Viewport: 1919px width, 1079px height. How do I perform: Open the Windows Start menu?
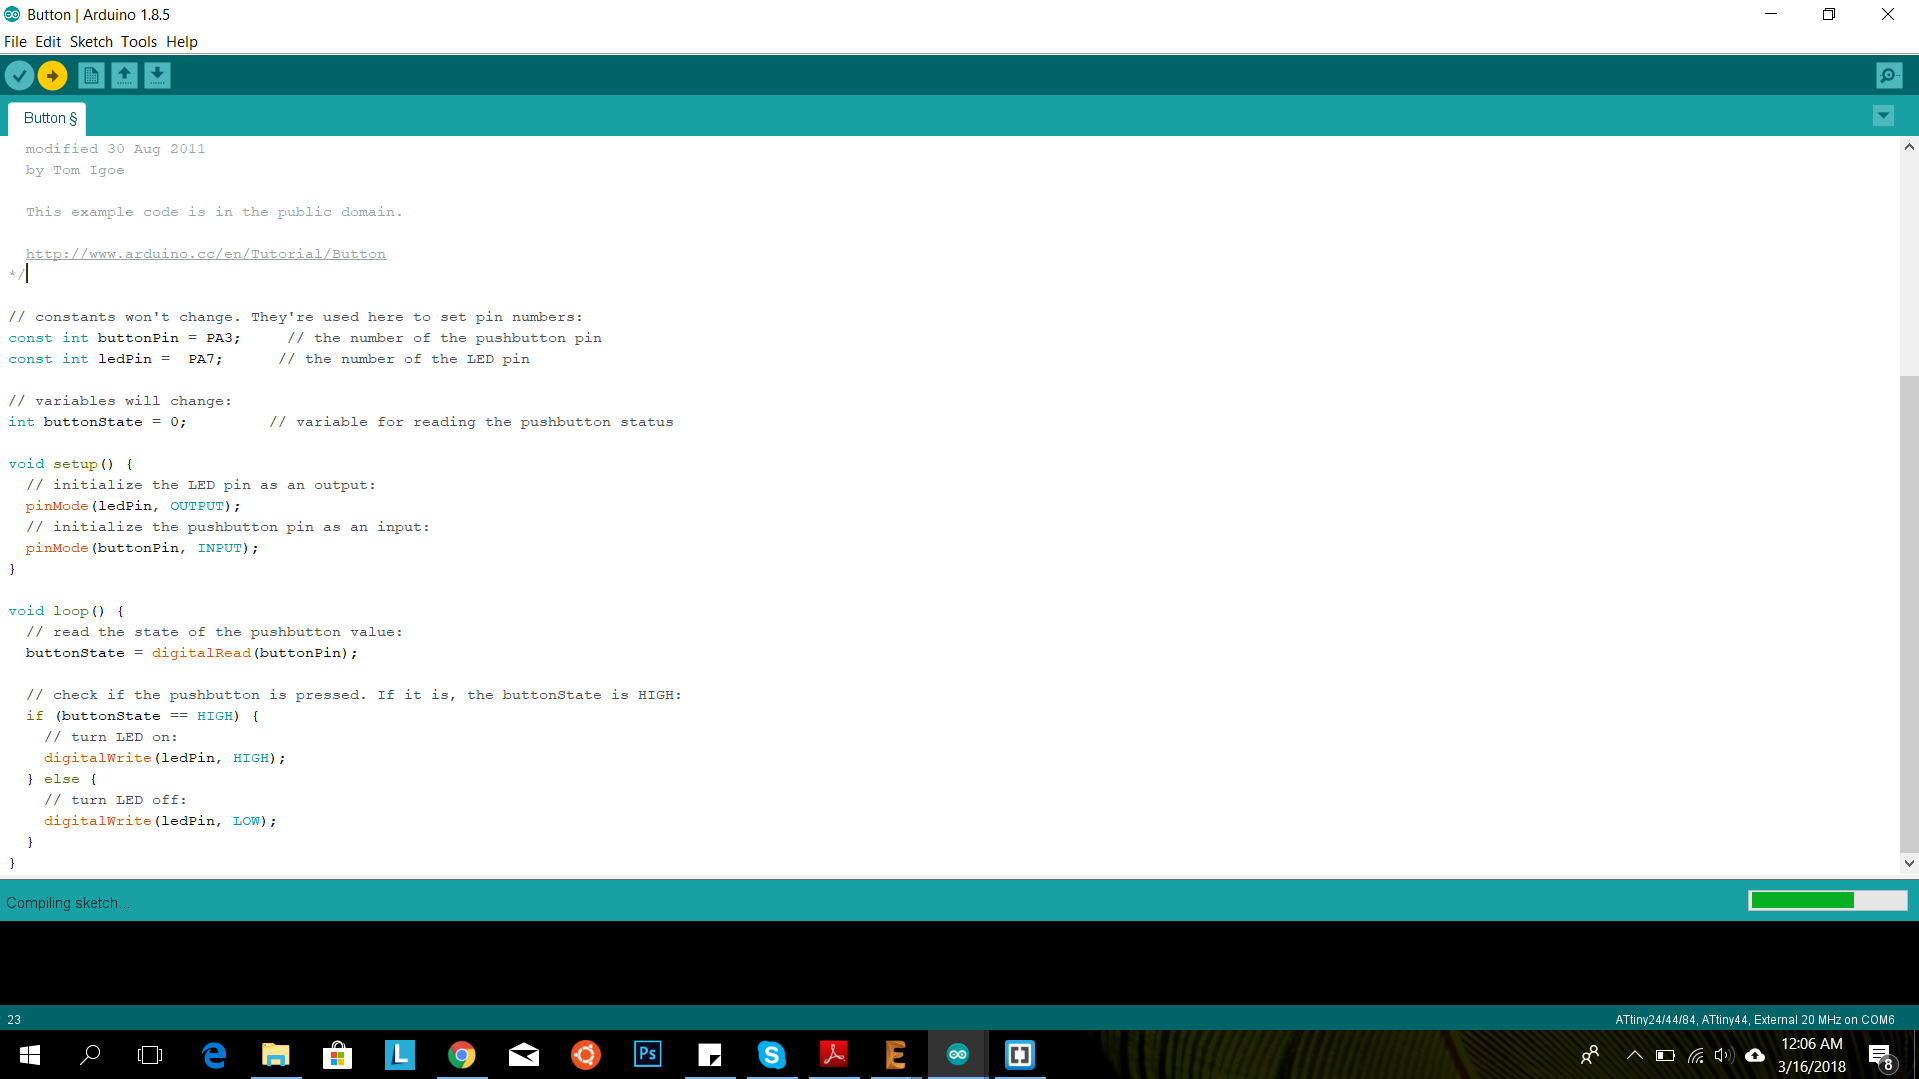click(30, 1055)
